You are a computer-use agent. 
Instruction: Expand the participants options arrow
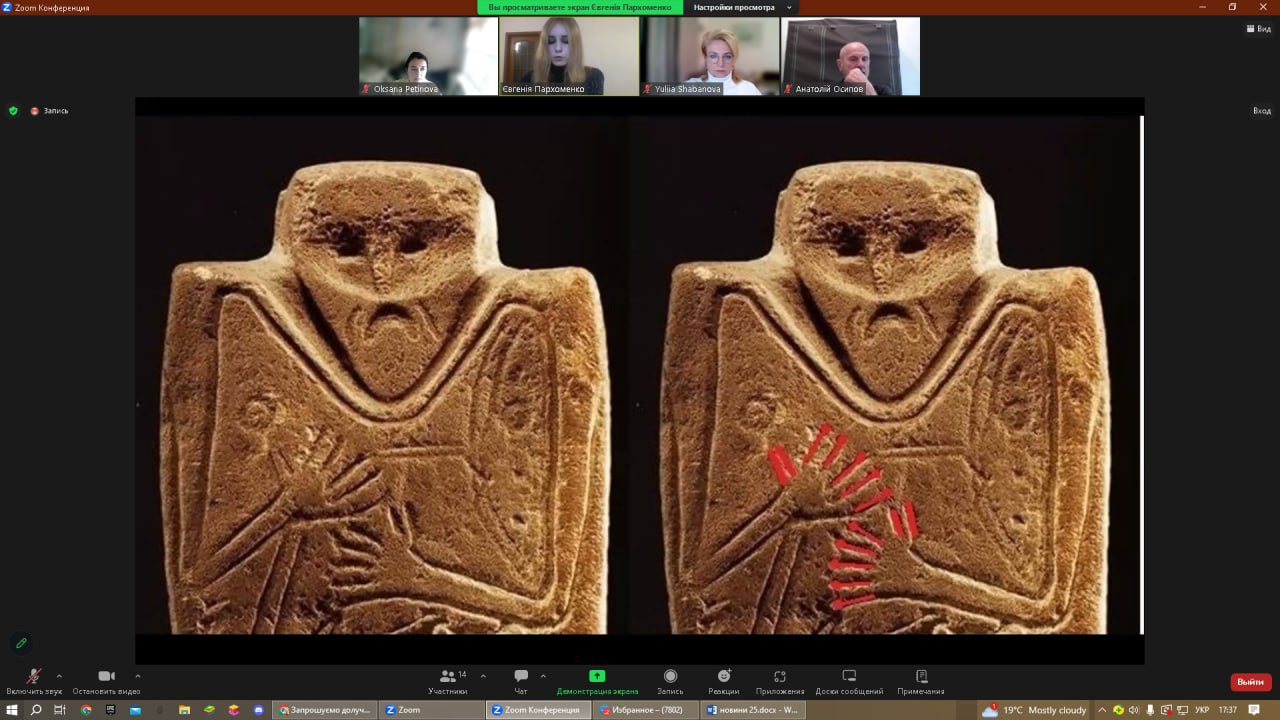coord(483,676)
